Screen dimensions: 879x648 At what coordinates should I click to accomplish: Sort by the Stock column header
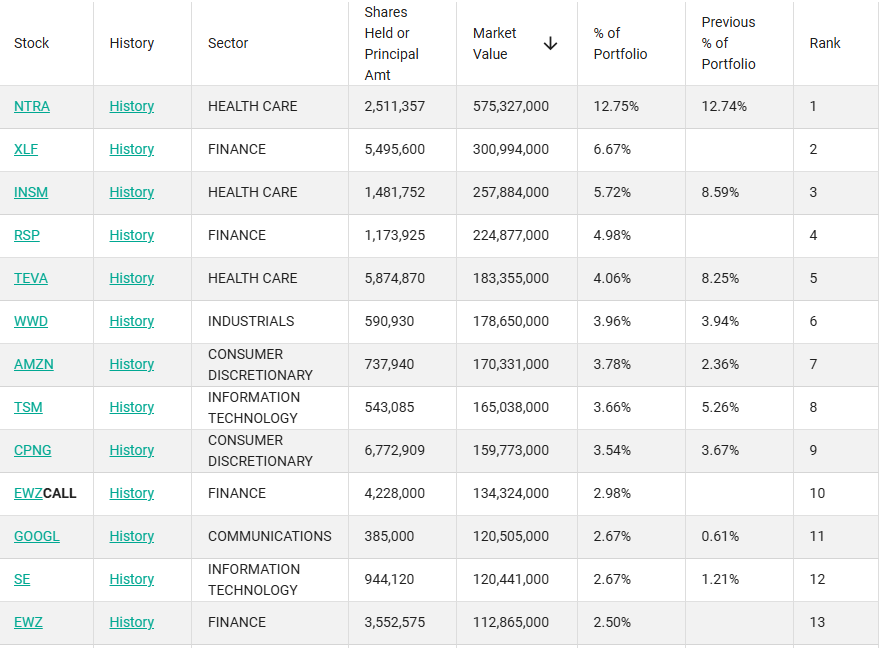pos(32,44)
